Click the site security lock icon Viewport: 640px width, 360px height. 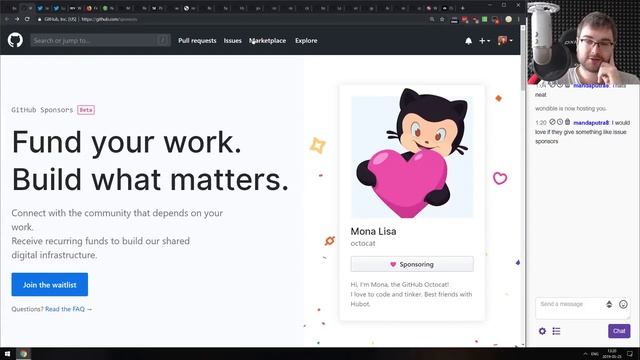click(x=39, y=19)
